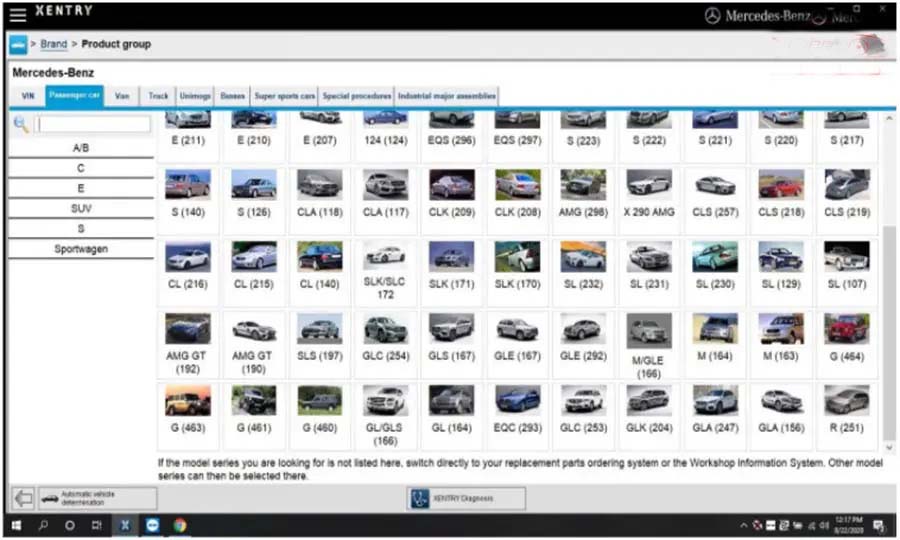
Task: Launch XENTRY Diagnosis button
Action: coord(466,498)
